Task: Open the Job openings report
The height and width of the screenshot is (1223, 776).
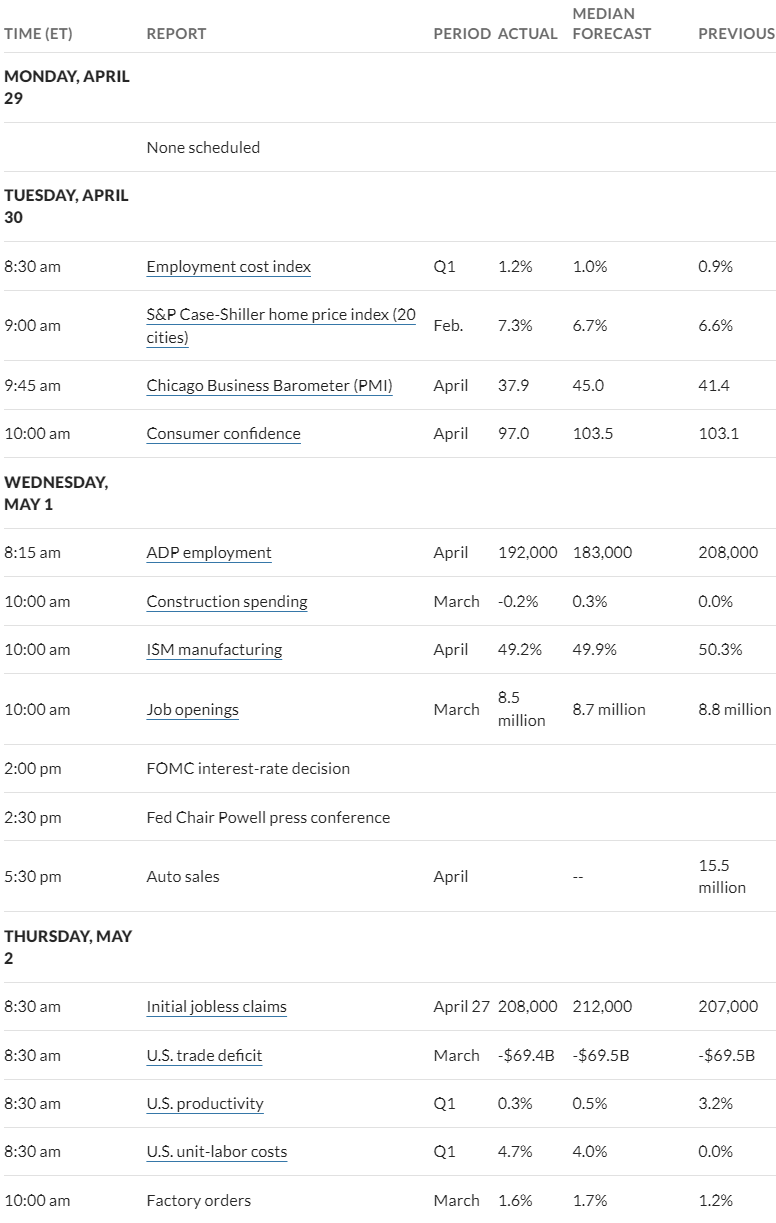Action: coord(192,710)
